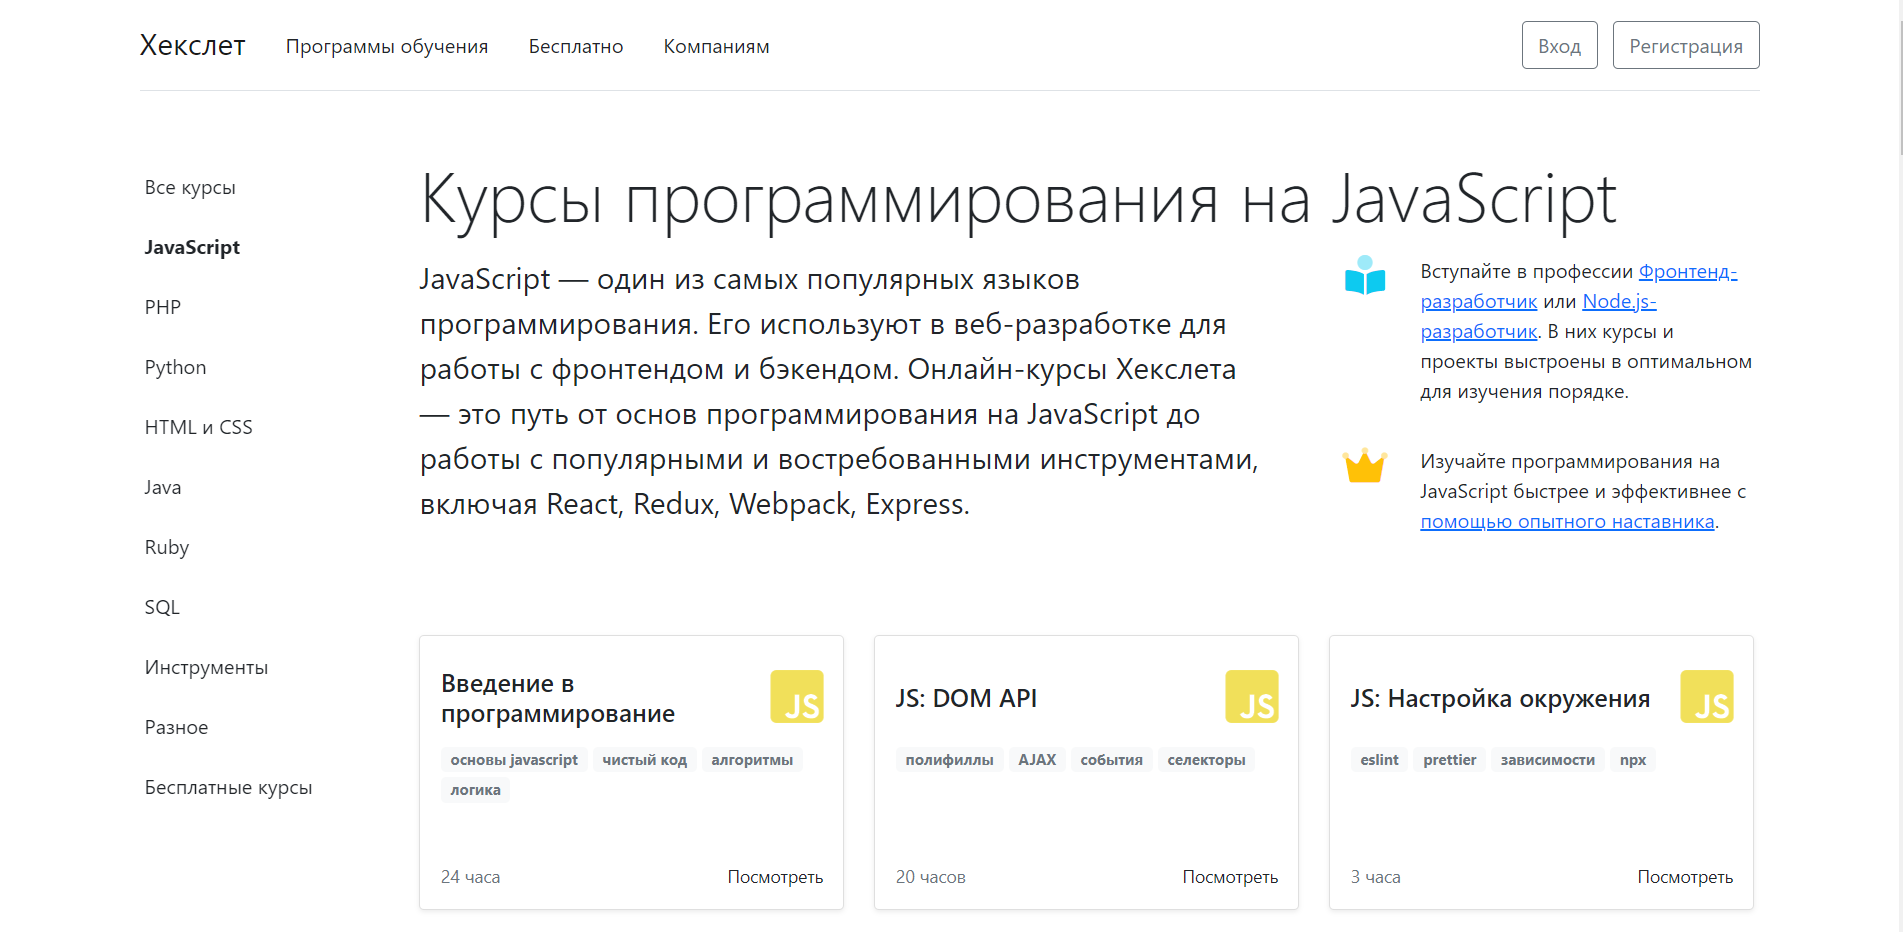Select Python in the sidebar categories
1903x932 pixels.
(175, 367)
